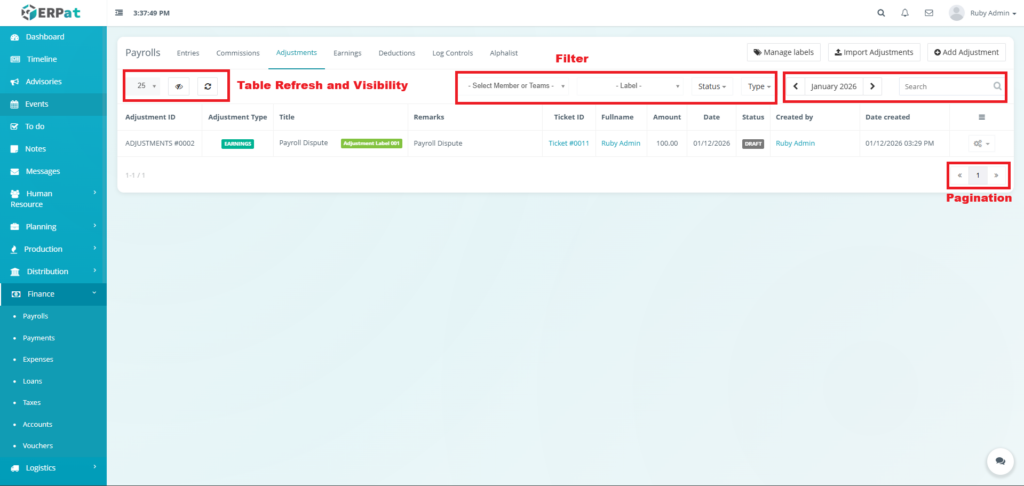Toggle column visibility eye icon

pyautogui.click(x=179, y=86)
